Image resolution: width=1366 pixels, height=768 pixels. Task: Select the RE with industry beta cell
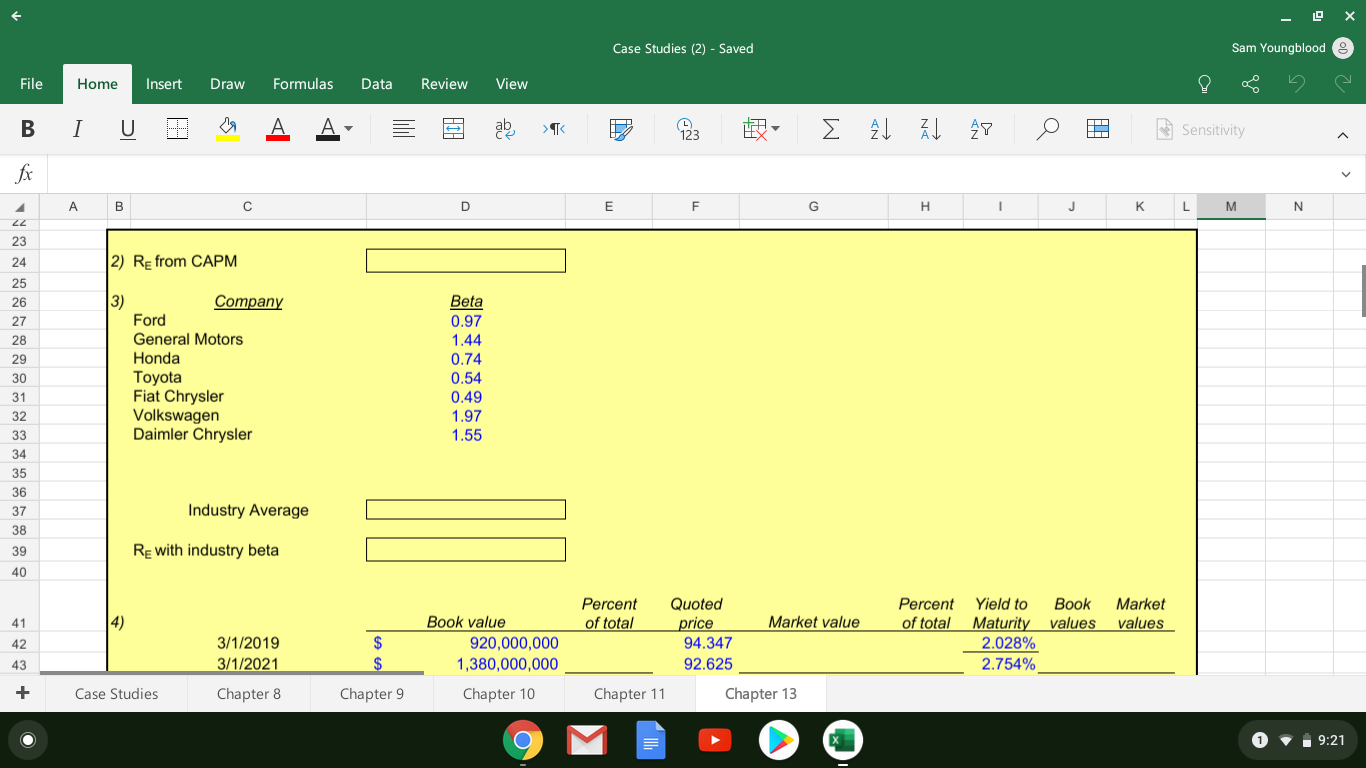pos(466,550)
